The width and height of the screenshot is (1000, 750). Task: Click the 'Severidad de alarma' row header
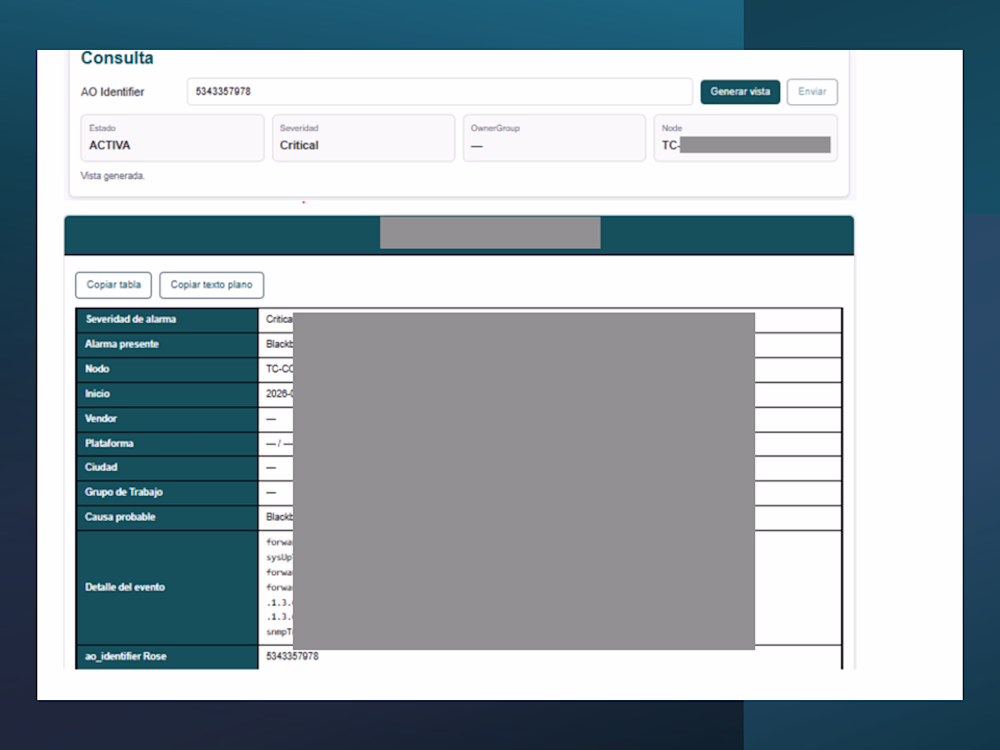click(x=167, y=320)
